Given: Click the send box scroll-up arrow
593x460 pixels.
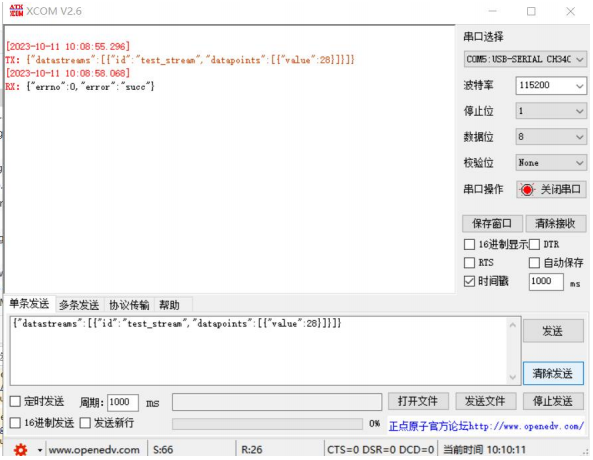Looking at the screenshot, I should 512,325.
